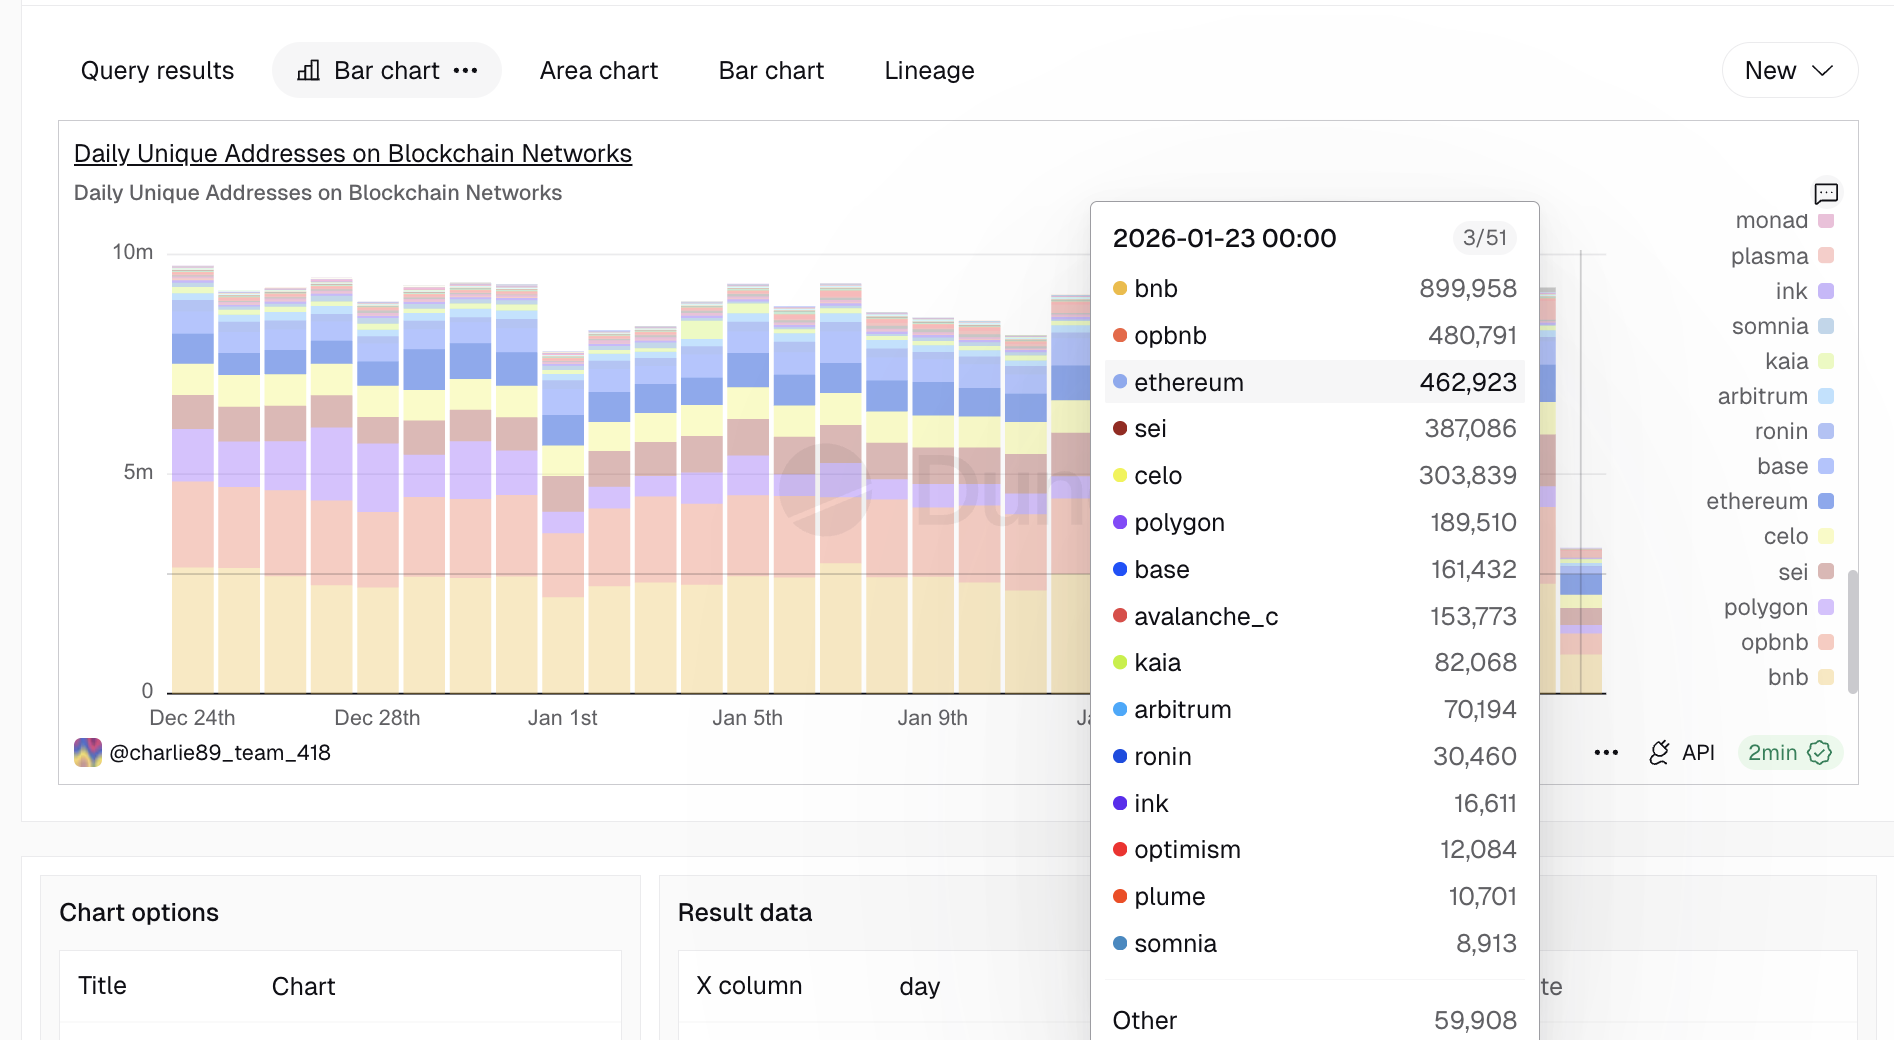Hide the bnb series via legend
The image size is (1894, 1040).
coord(1787,678)
